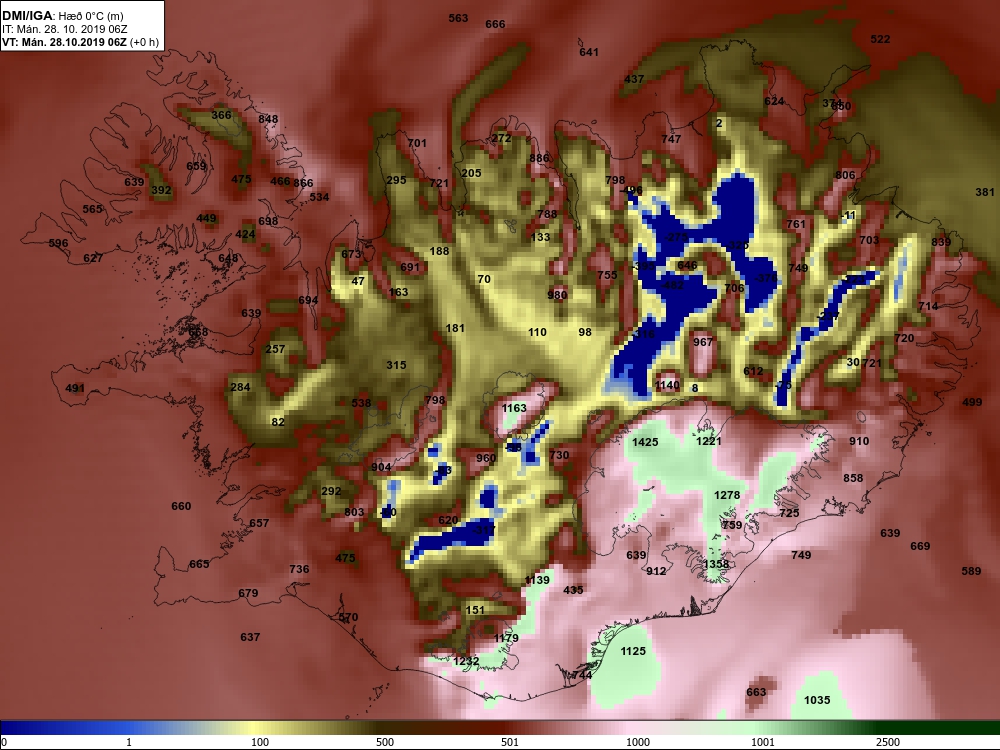The image size is (1000, 750).
Task: Click the map value 1140
Action: tap(667, 385)
